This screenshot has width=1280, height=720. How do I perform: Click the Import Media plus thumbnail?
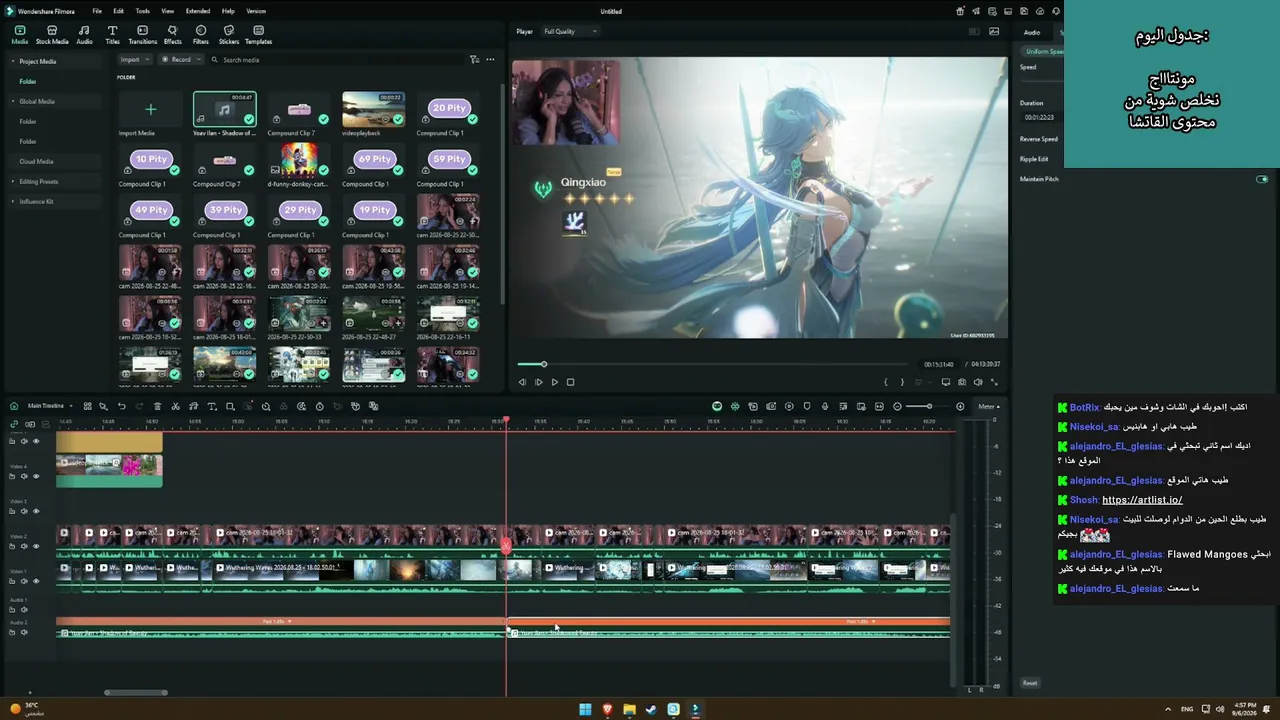pos(150,109)
